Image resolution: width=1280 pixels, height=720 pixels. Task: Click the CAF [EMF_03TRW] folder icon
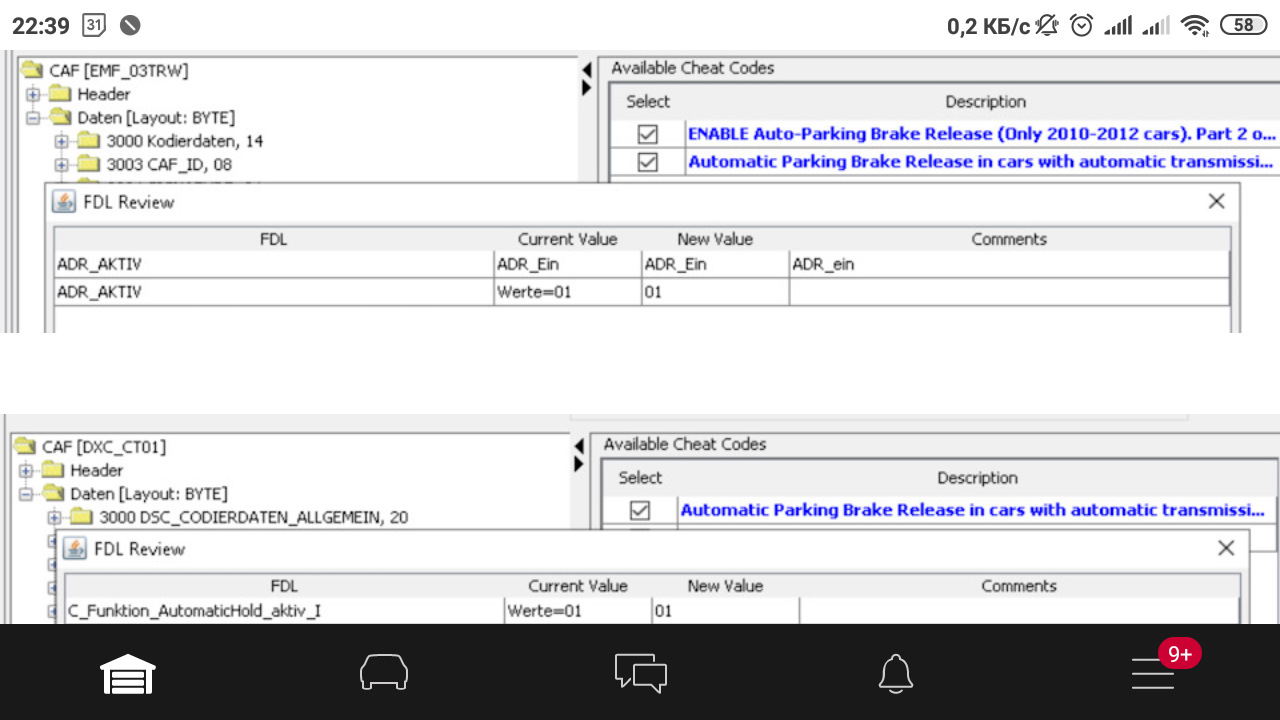point(32,70)
